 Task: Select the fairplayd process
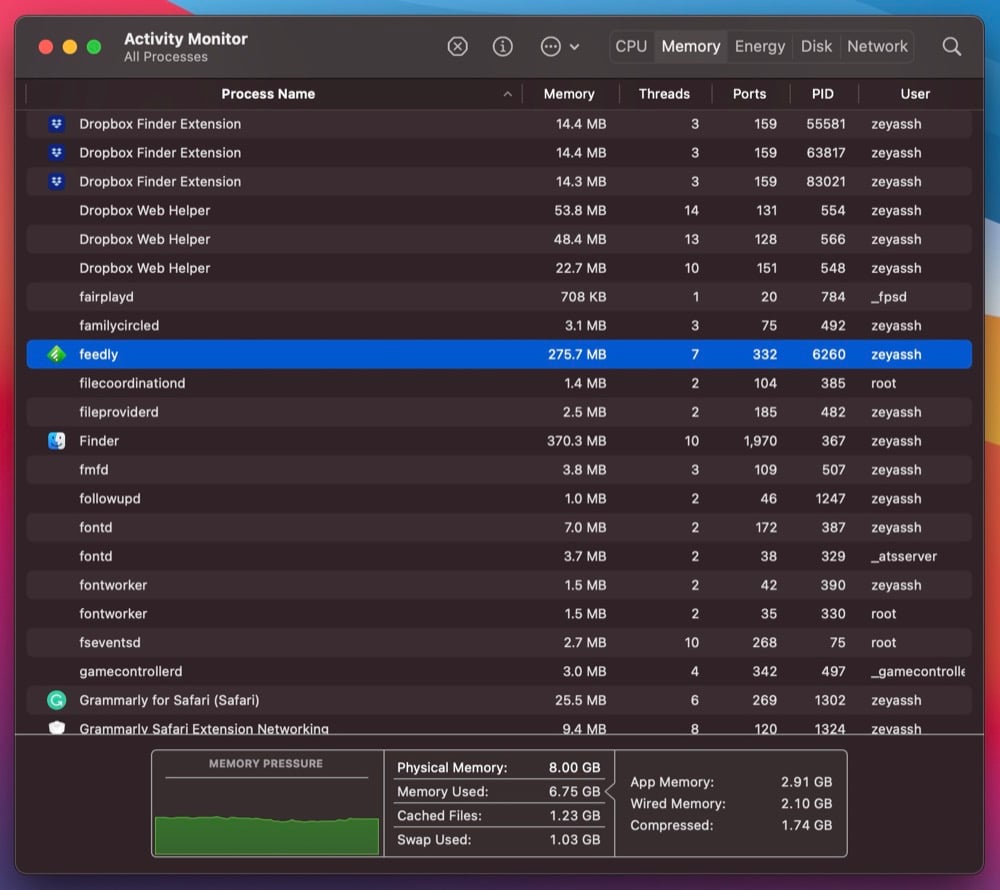click(x=499, y=296)
